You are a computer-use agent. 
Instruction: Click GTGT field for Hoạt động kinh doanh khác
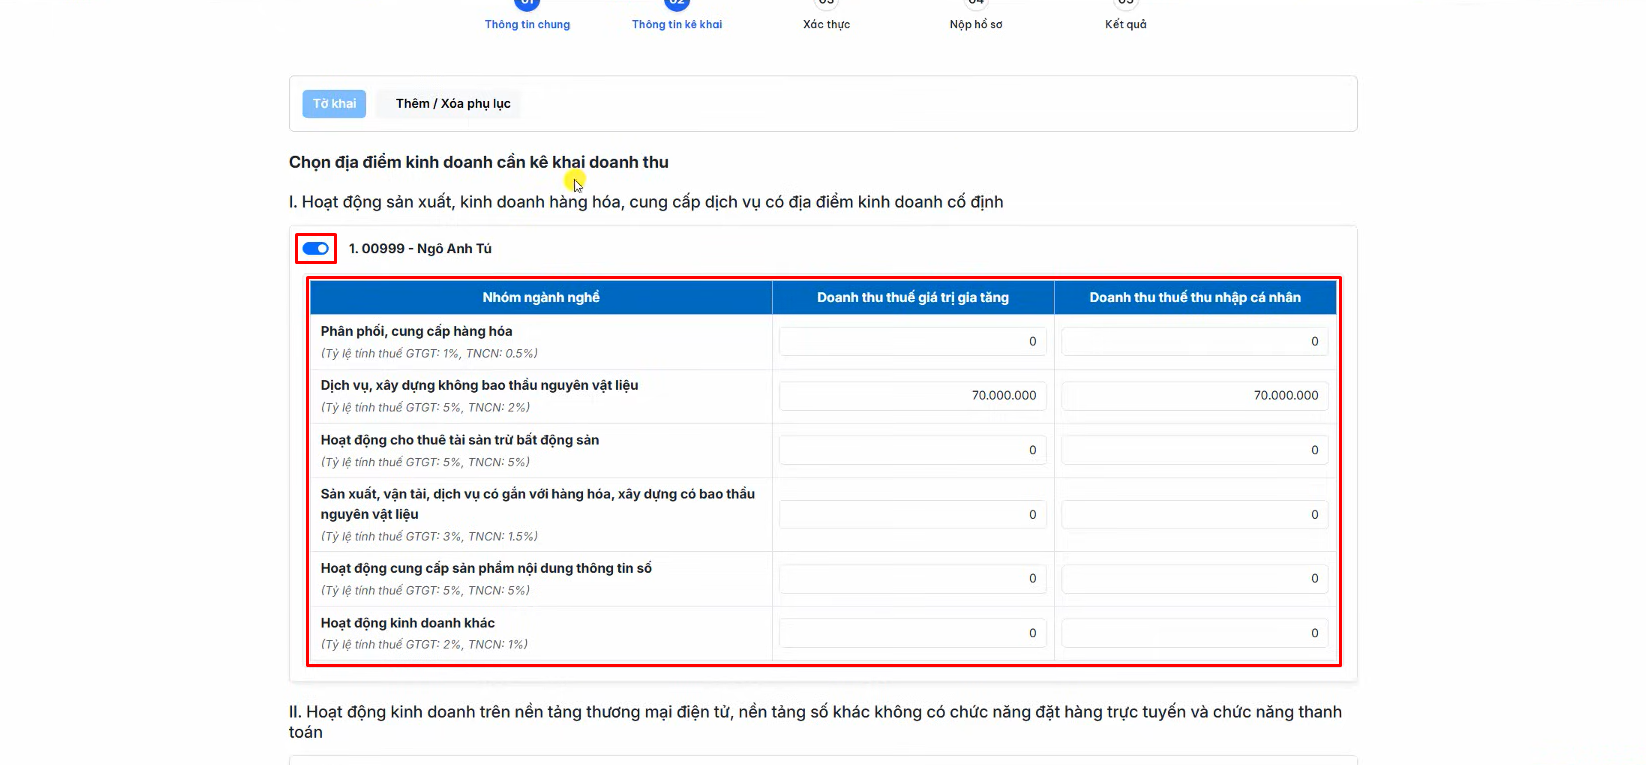(x=913, y=633)
